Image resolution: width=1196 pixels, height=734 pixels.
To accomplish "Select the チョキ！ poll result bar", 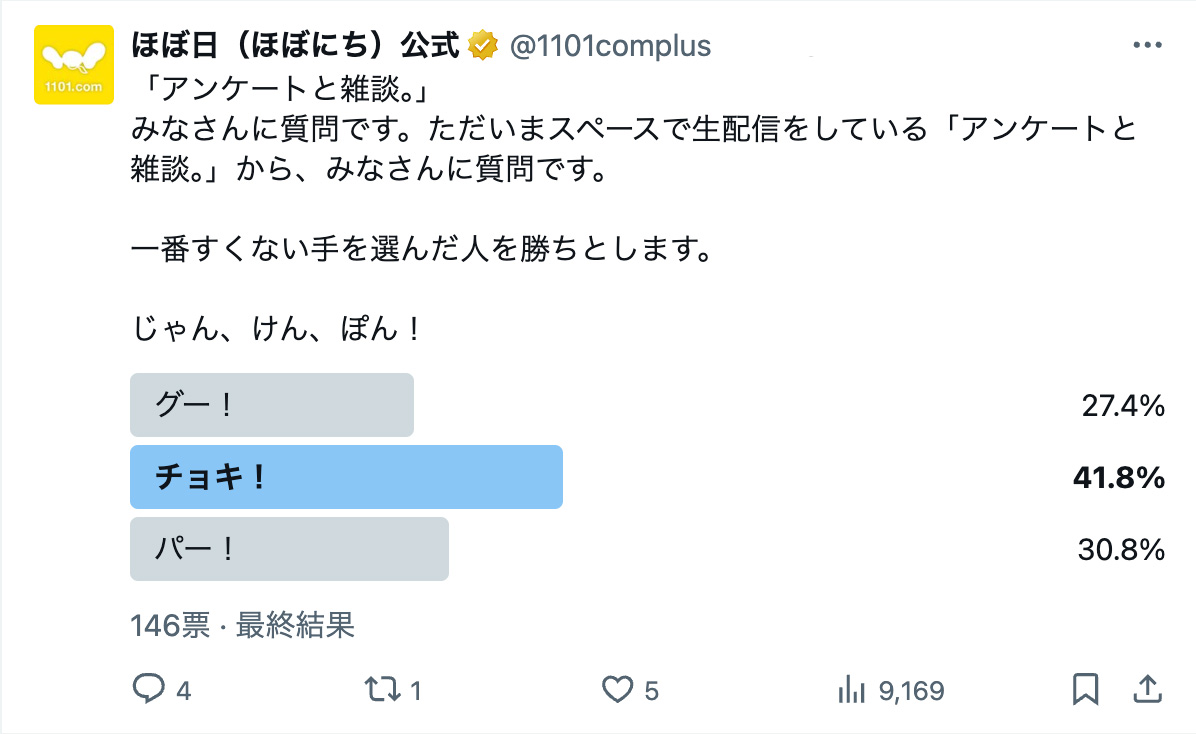I will pos(346,477).
